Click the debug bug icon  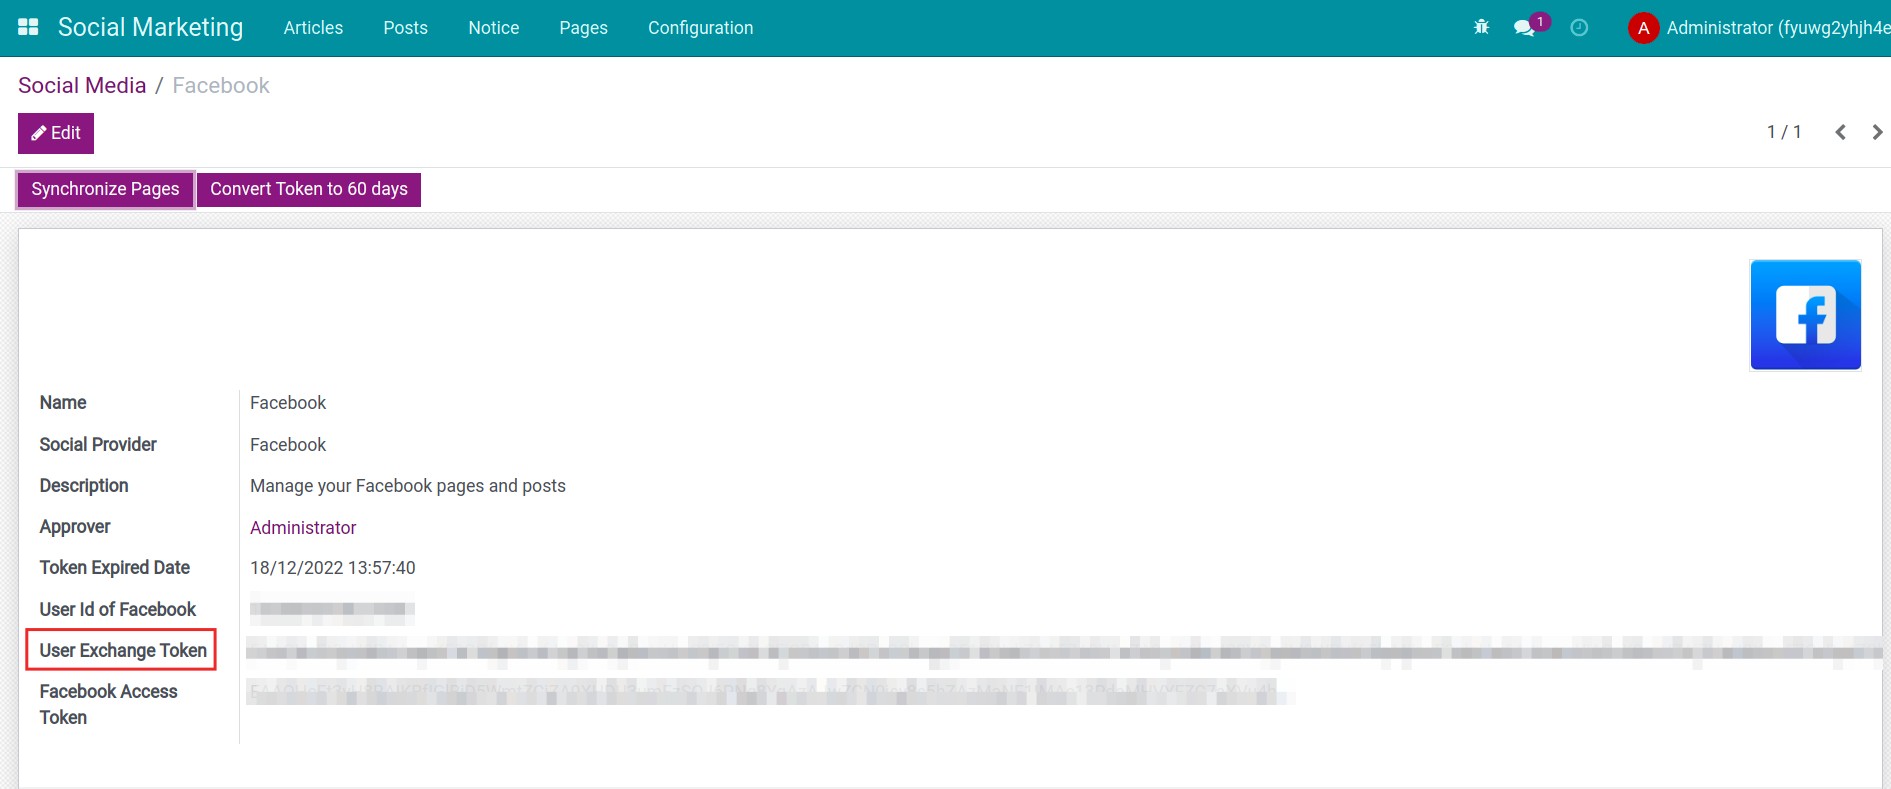pyautogui.click(x=1481, y=27)
